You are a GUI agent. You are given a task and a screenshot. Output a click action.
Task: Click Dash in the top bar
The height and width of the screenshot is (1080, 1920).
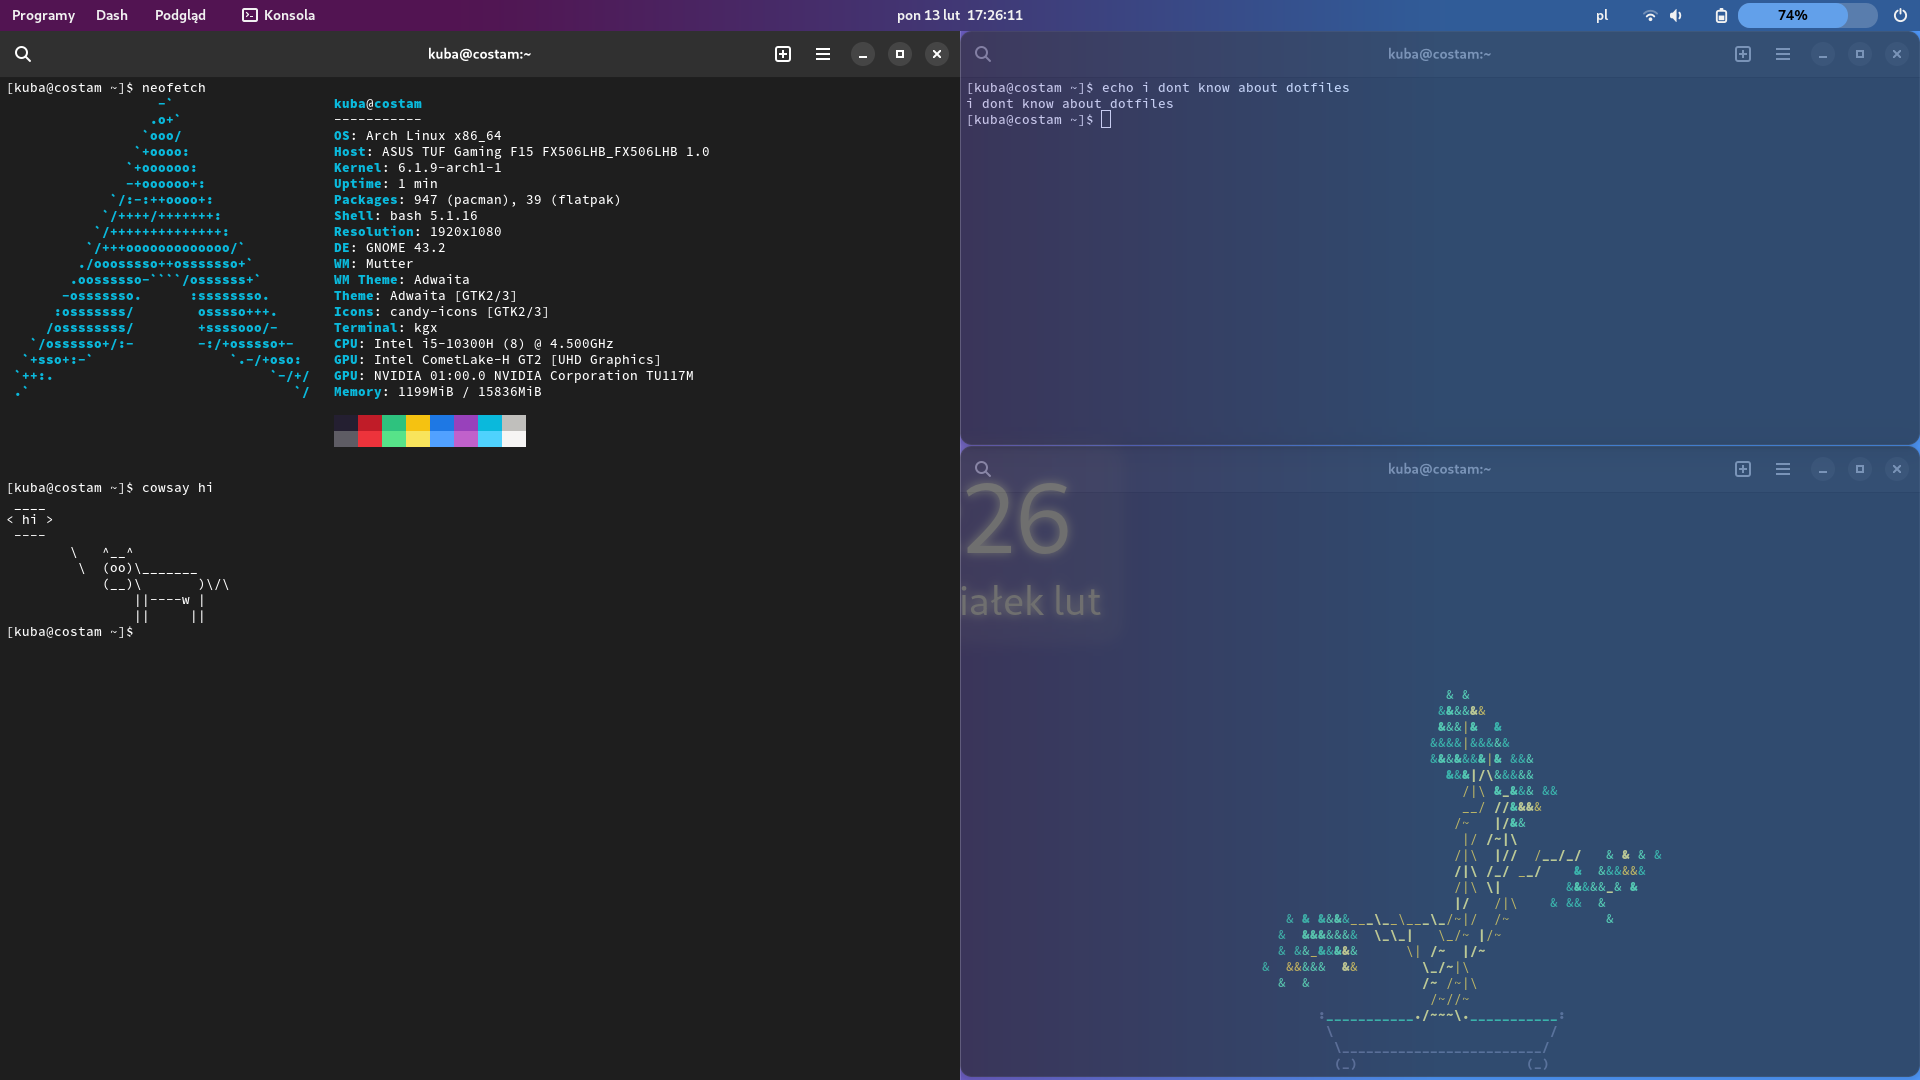tap(111, 15)
